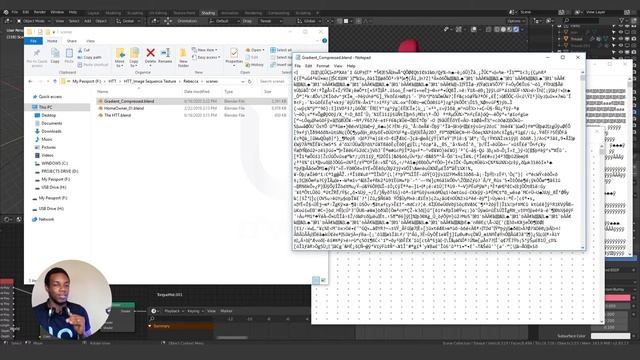Open Notepad Format menu
640x360 pixels.
[x=322, y=66]
